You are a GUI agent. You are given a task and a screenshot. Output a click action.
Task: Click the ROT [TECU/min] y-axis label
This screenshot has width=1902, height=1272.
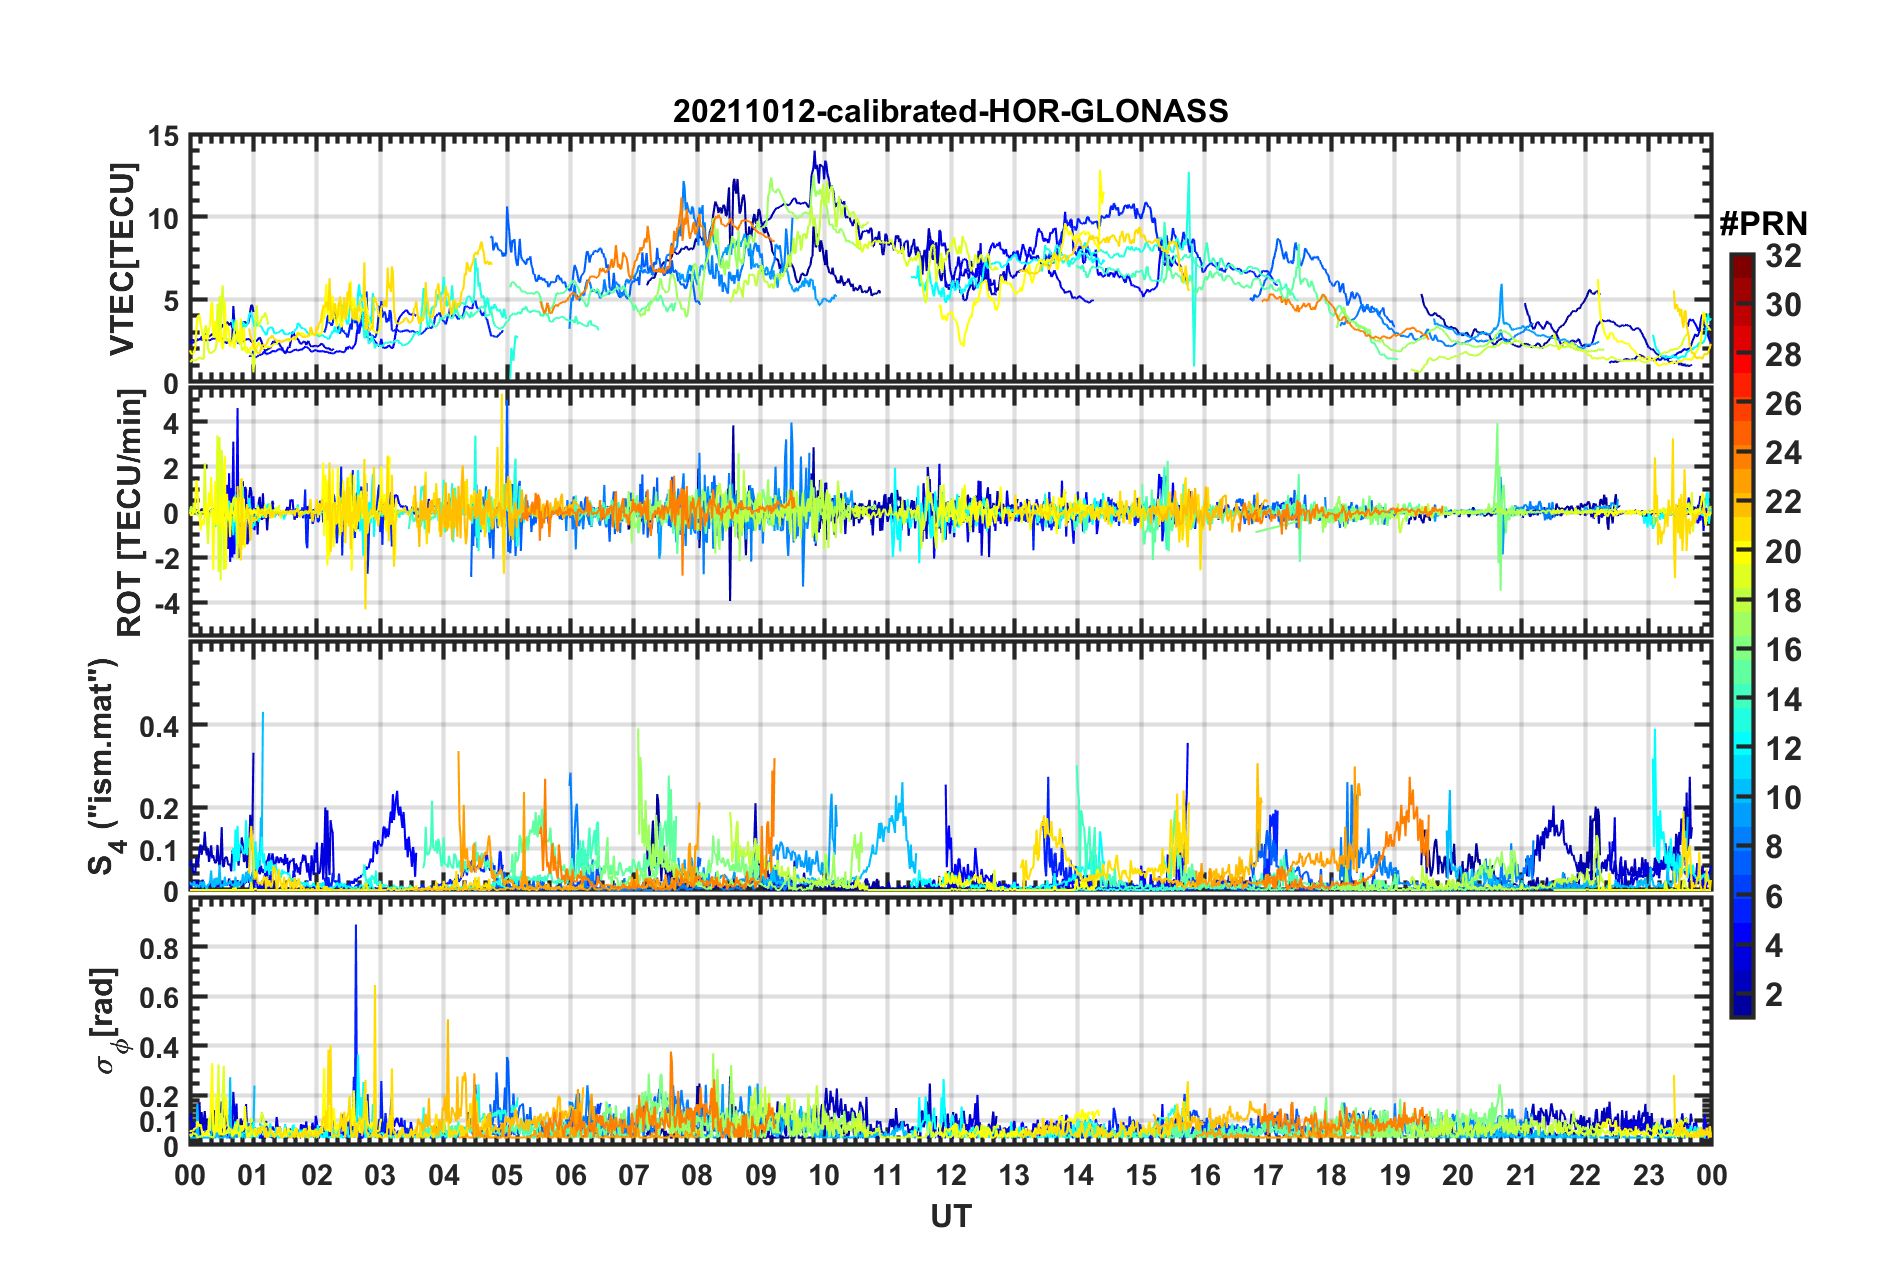130,513
